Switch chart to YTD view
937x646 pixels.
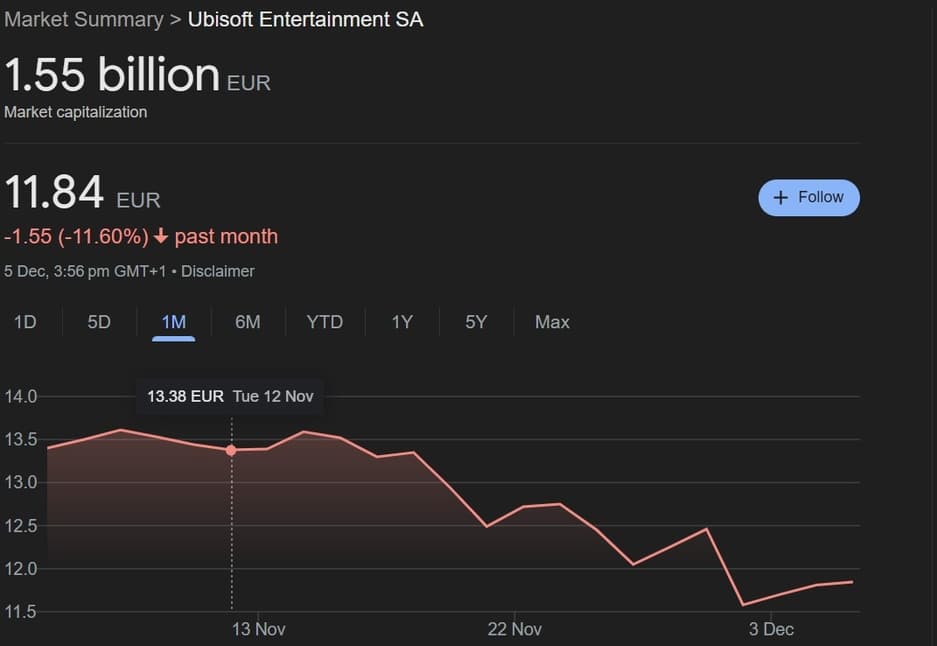pos(325,322)
